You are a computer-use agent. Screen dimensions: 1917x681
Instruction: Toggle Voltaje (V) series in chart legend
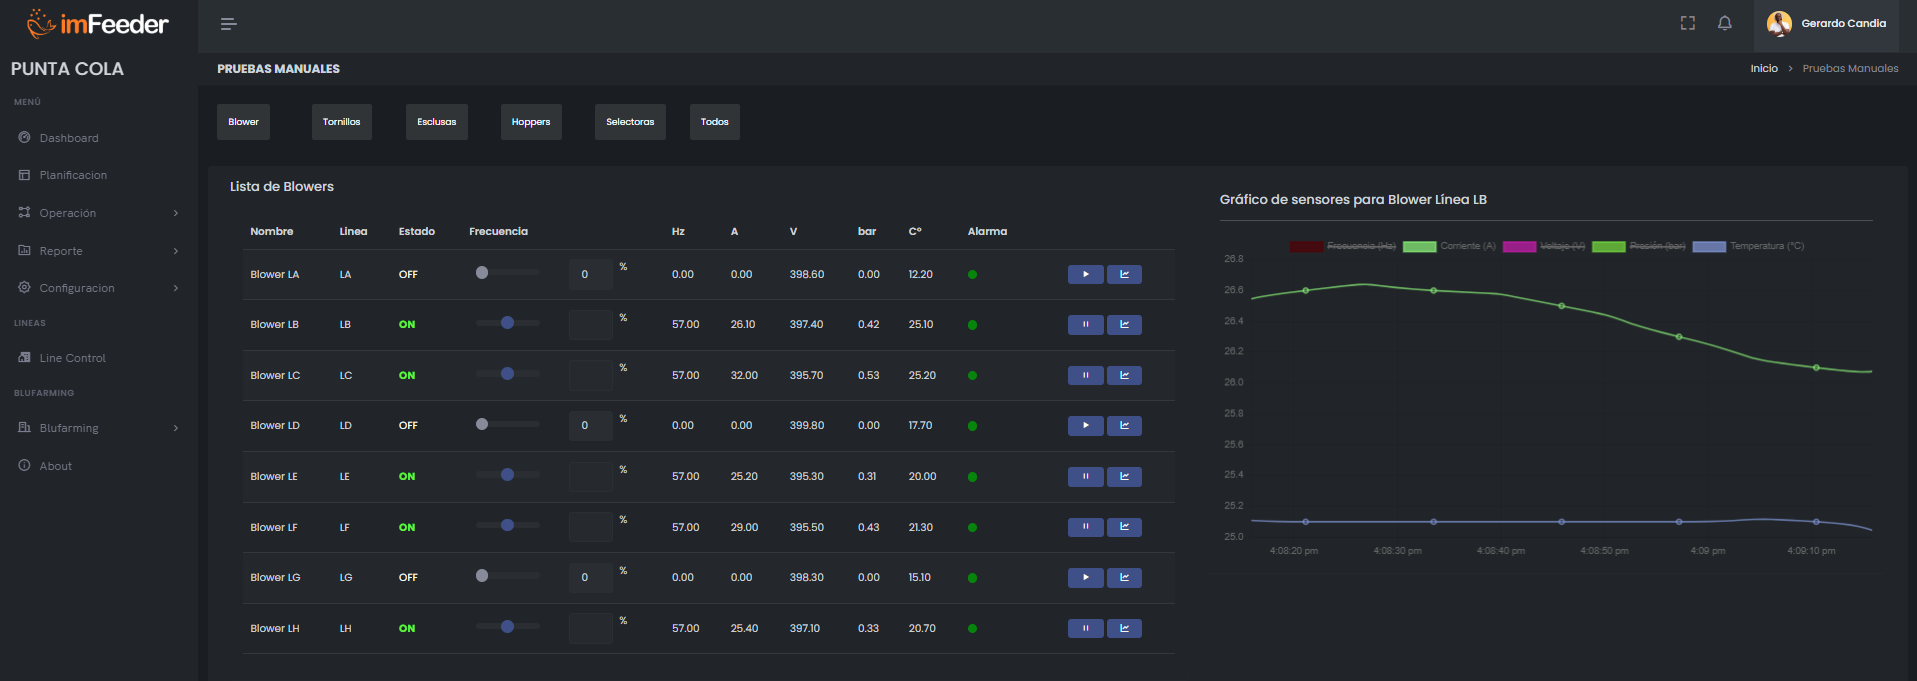tap(1544, 246)
